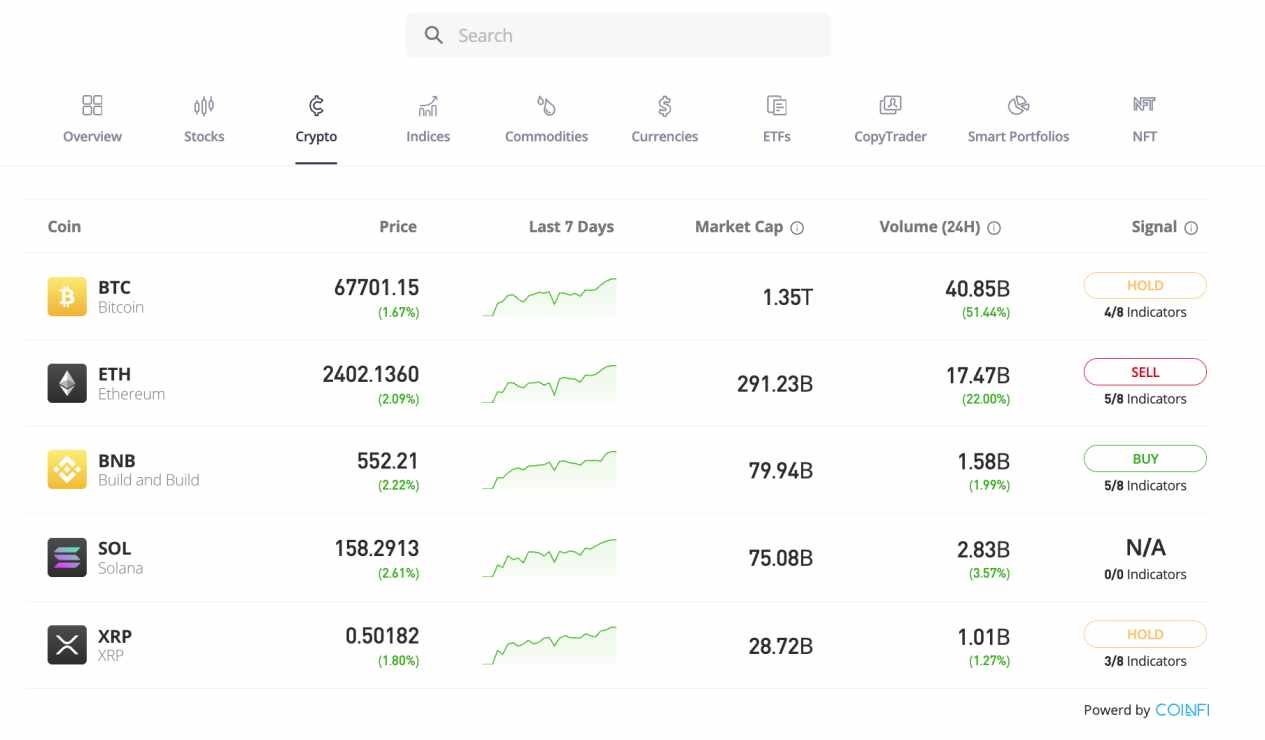The height and width of the screenshot is (740, 1265).
Task: Open the Ethereum 7-day sparkline chart
Action: (x=549, y=384)
